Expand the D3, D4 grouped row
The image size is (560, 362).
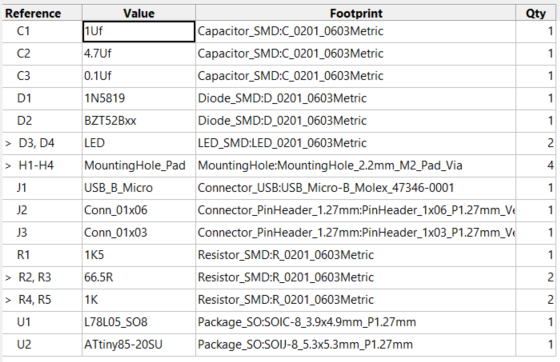(x=8, y=144)
